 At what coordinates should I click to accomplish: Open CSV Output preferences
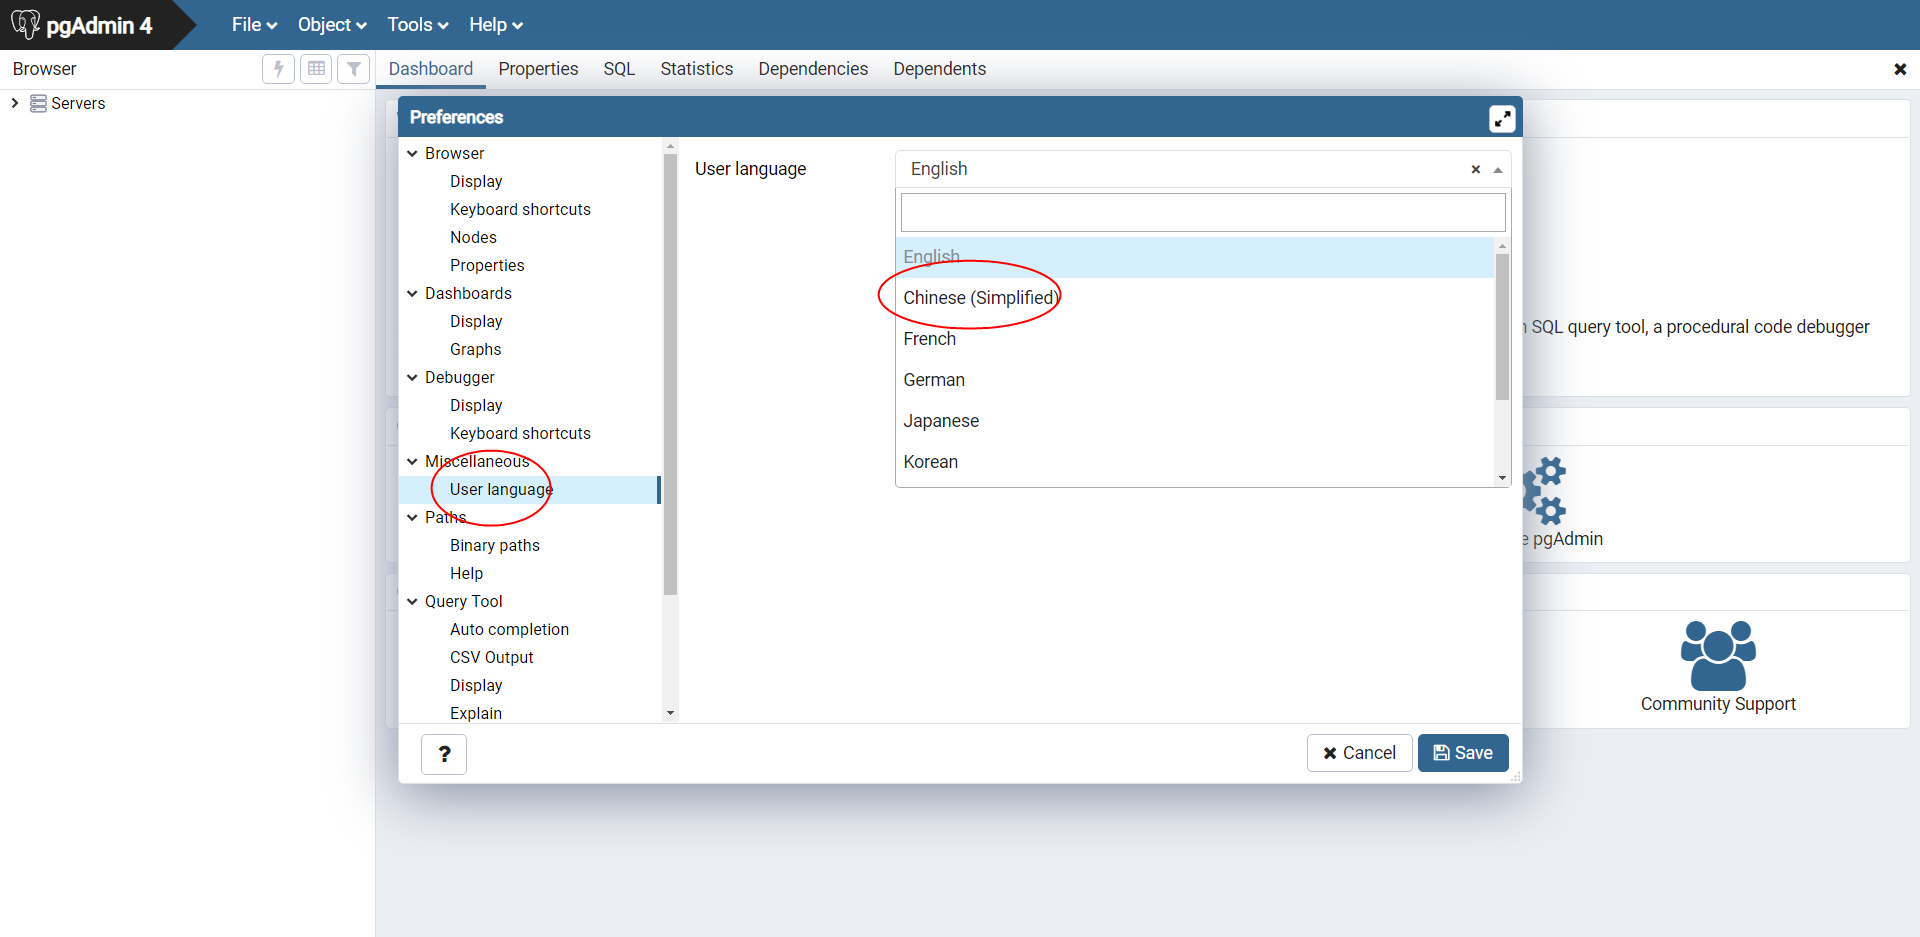point(491,657)
